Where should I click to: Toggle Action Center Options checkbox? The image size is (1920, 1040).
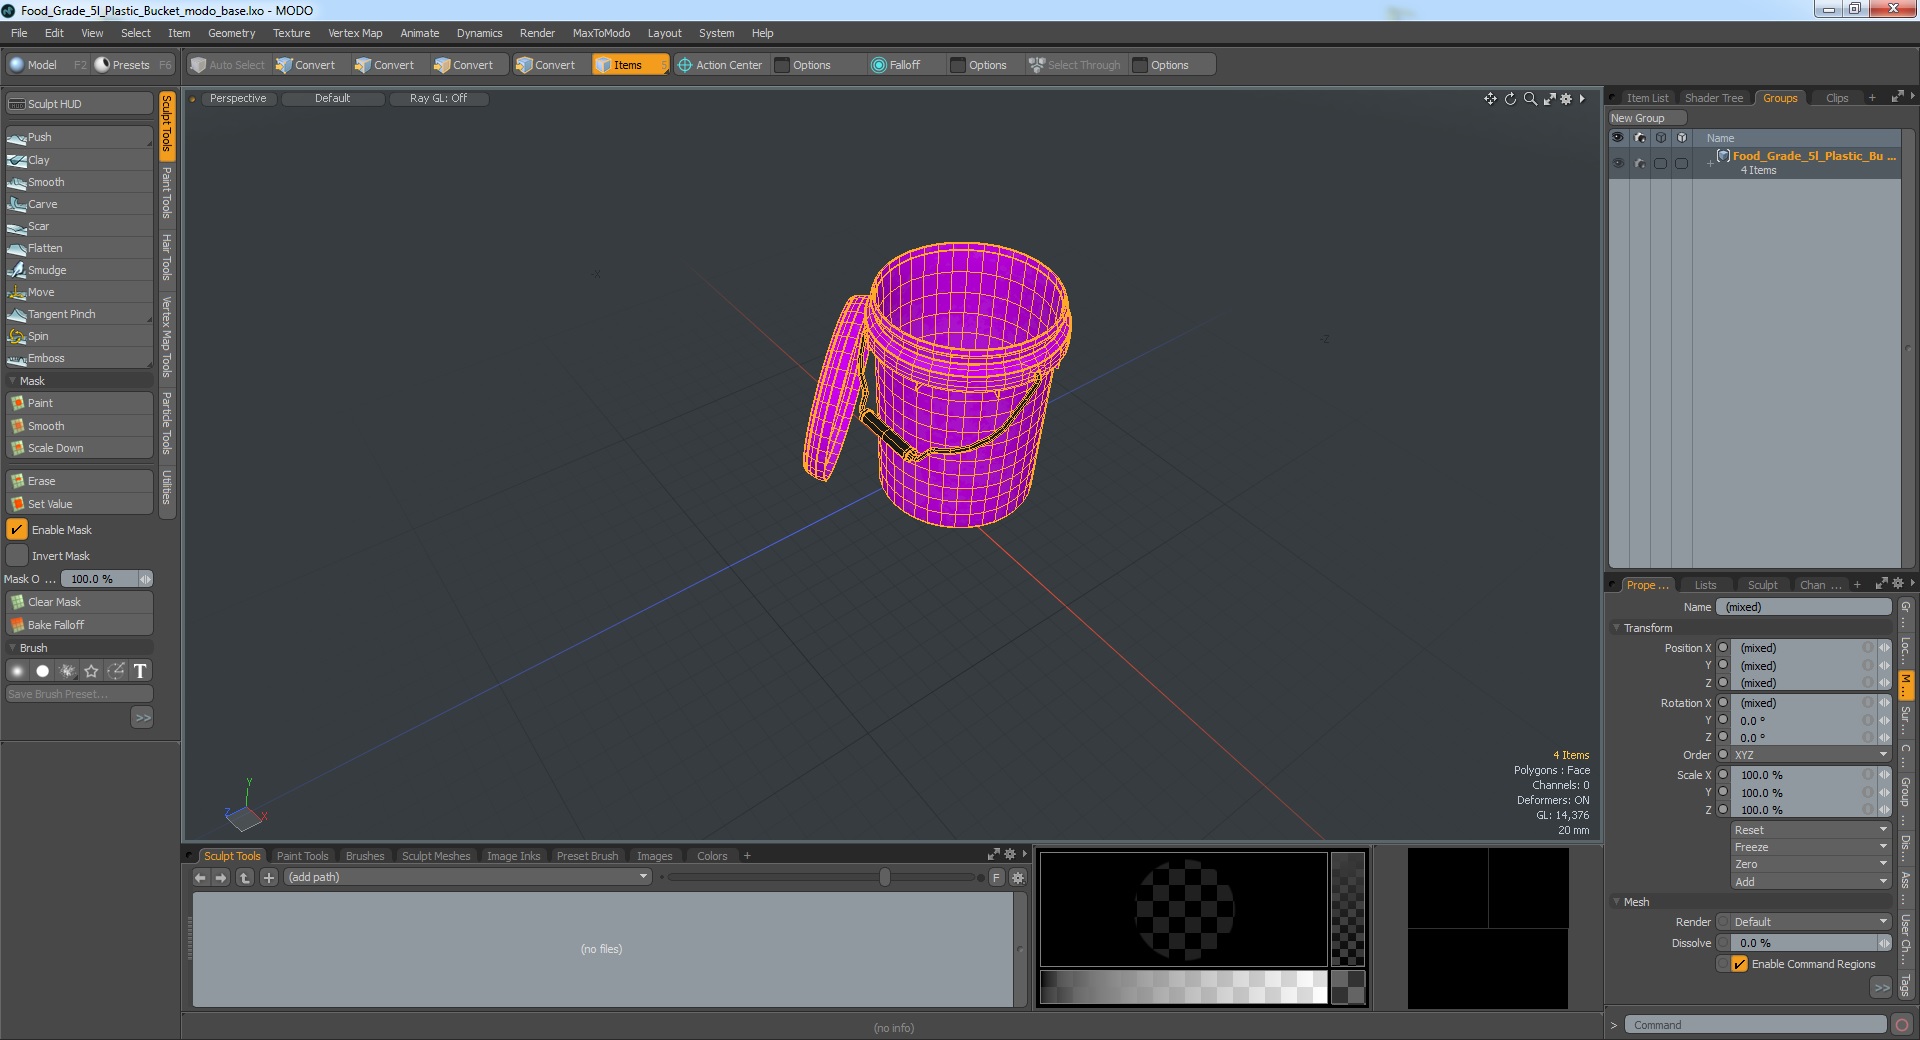[783, 65]
